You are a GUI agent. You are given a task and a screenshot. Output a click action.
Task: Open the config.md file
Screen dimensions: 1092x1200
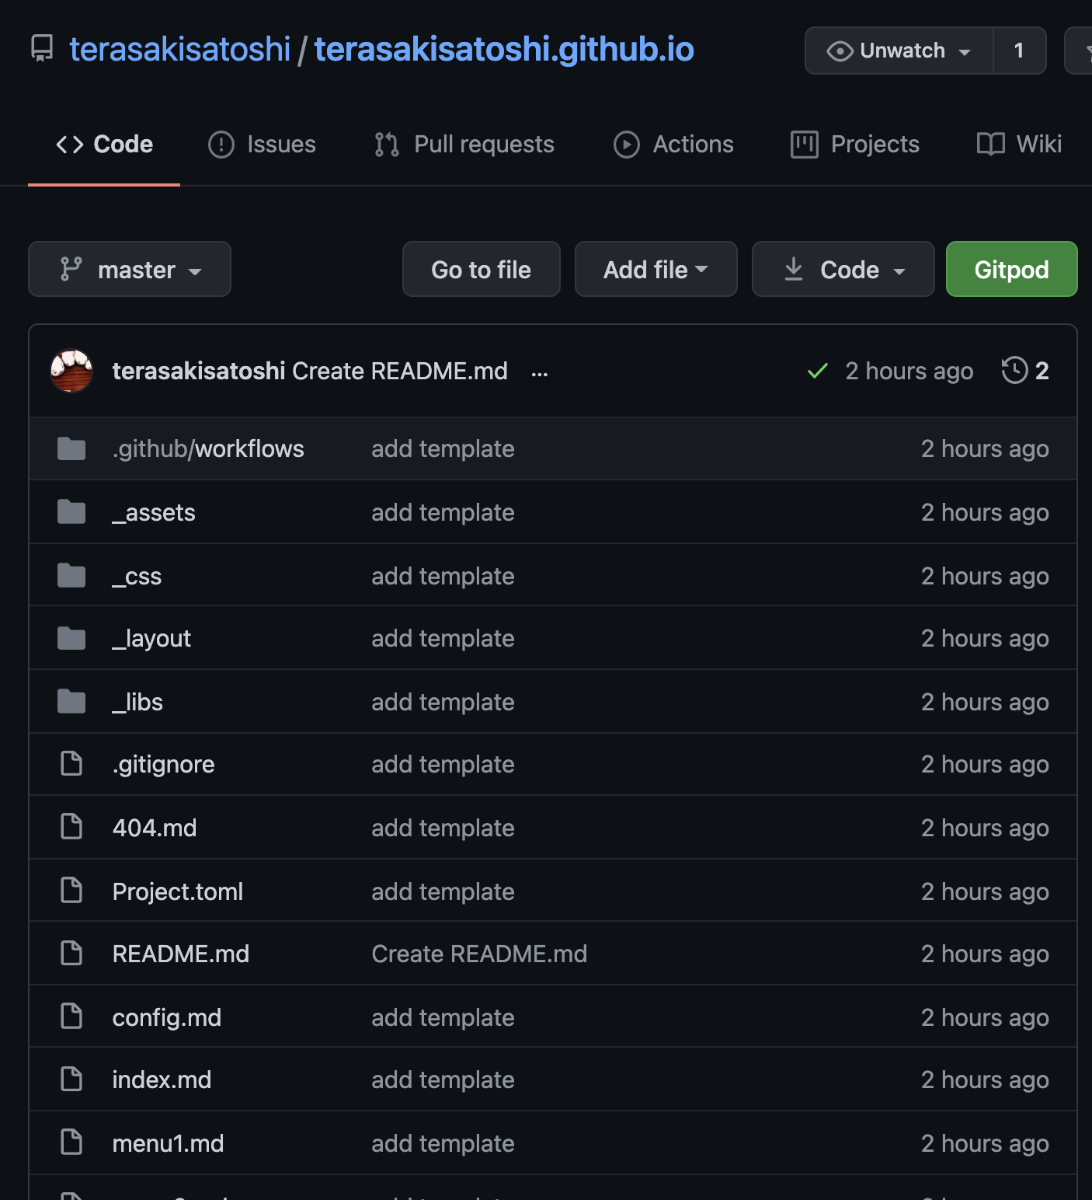167,1018
